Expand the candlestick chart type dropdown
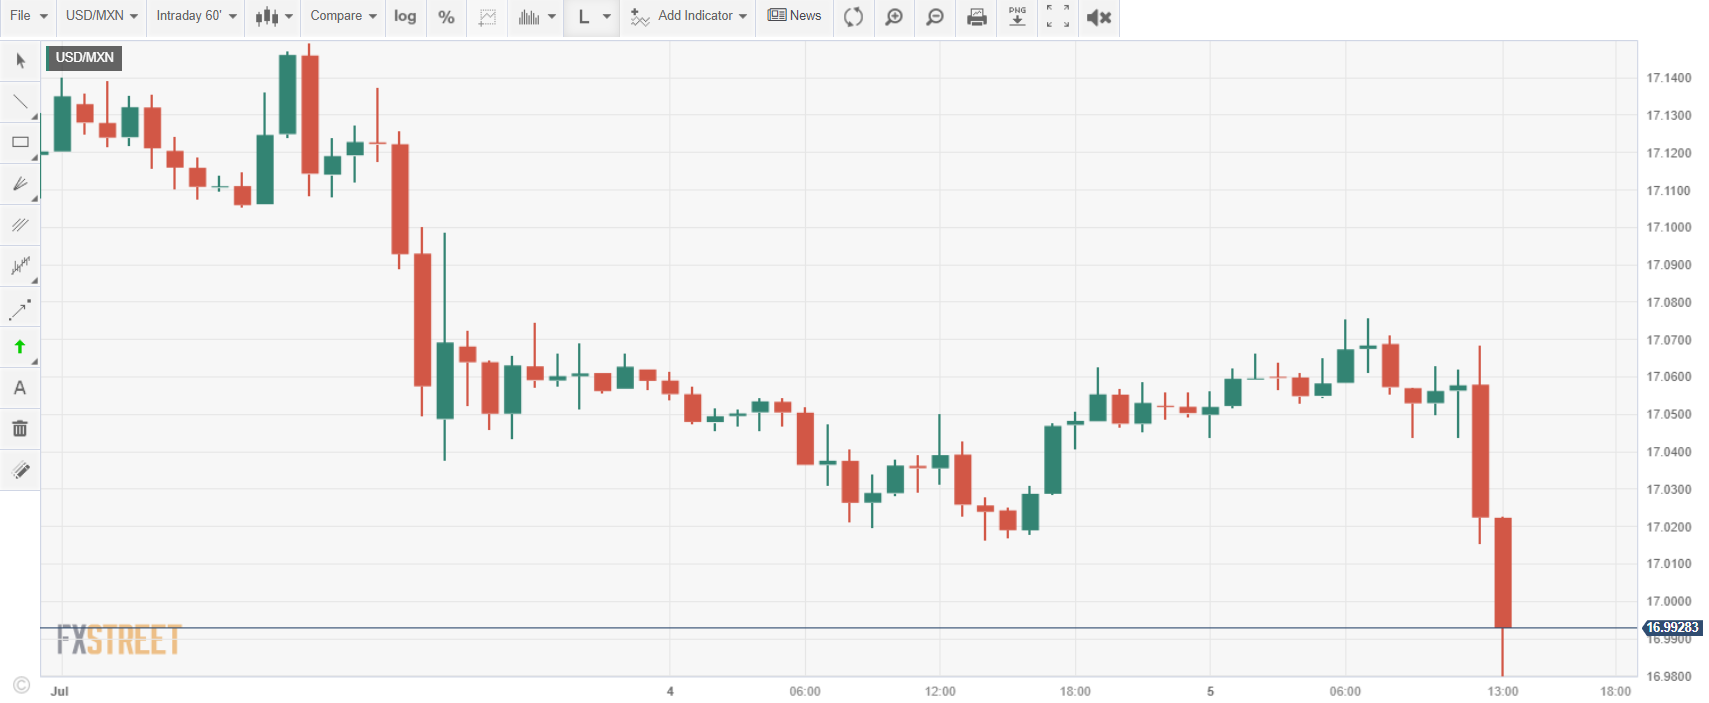 [x=273, y=17]
